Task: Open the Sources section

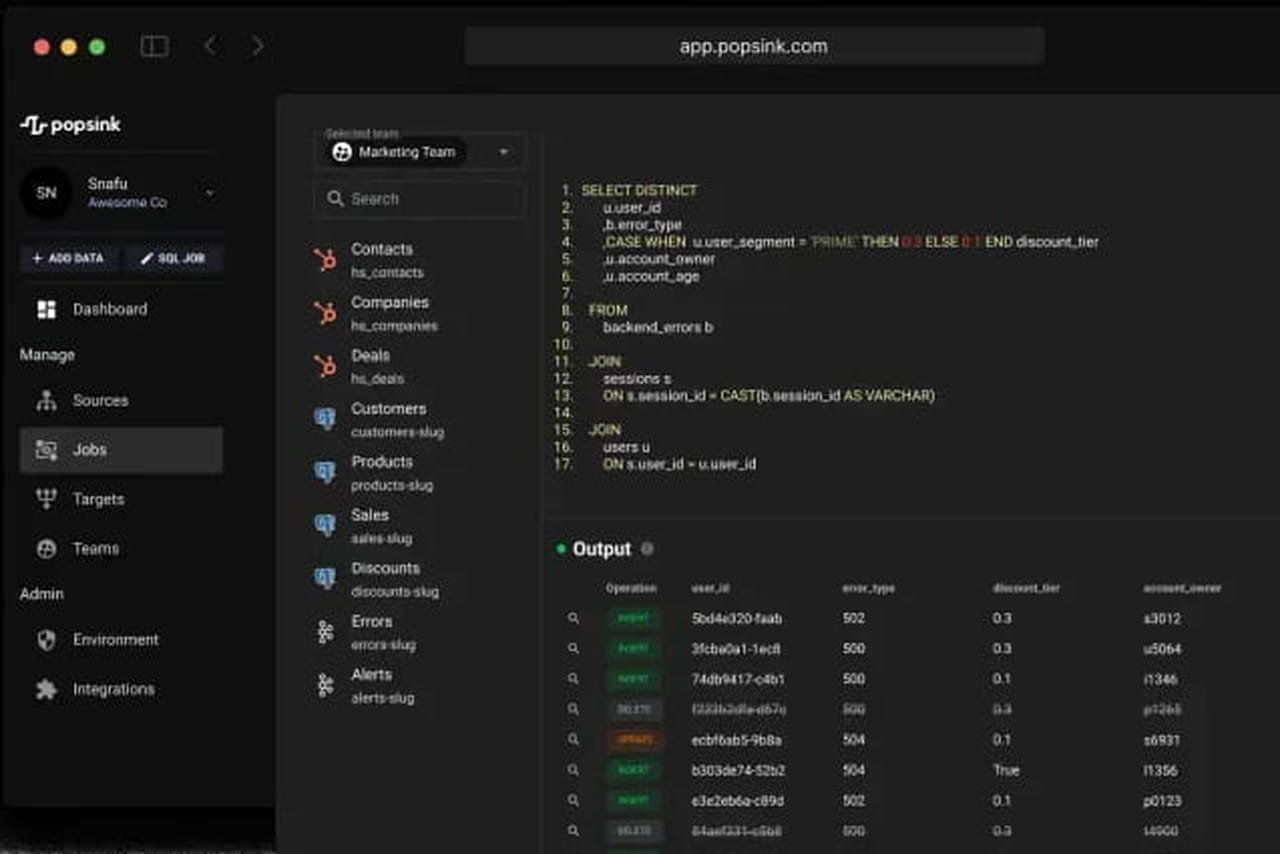Action: coord(100,401)
